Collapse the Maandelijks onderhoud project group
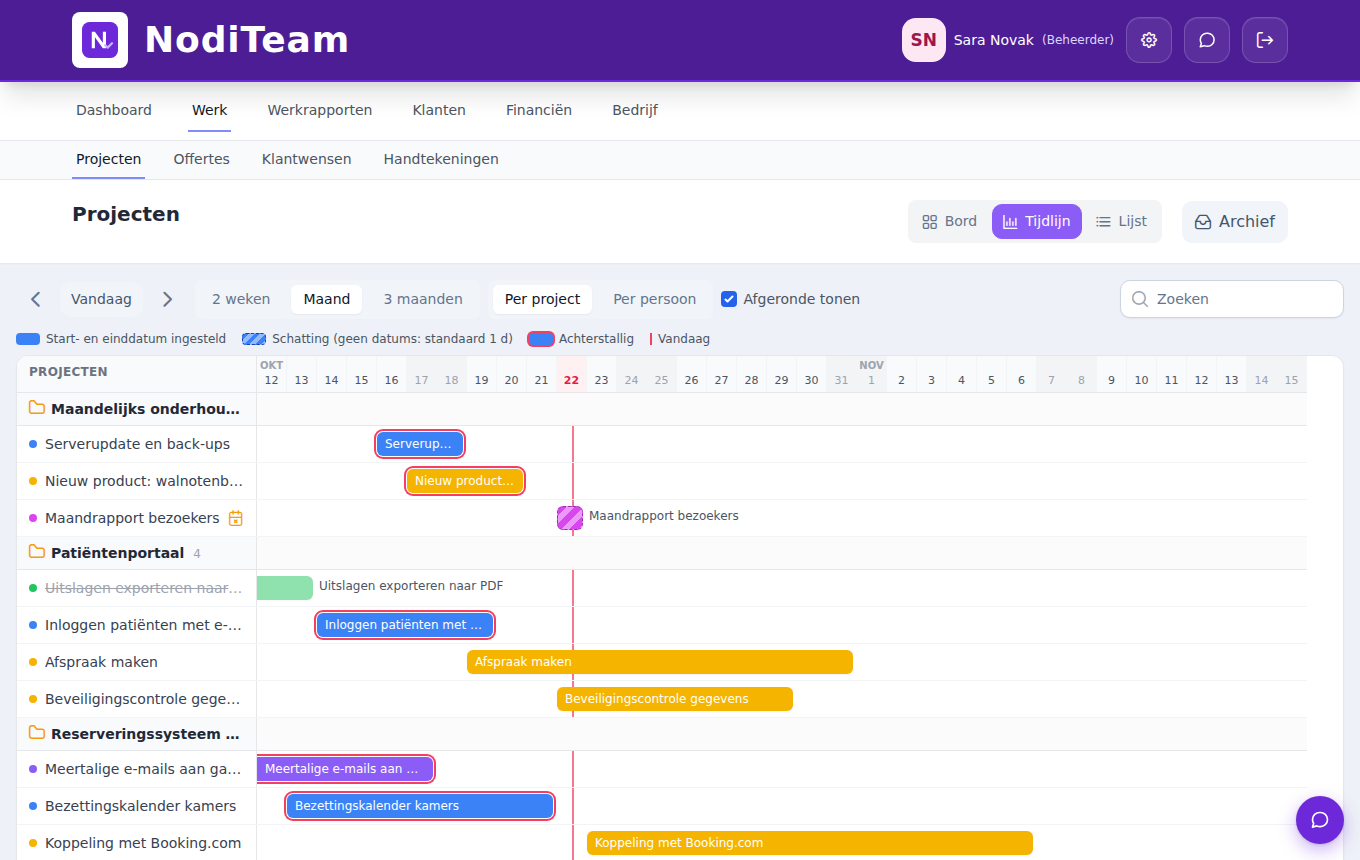1360x860 pixels. [135, 409]
